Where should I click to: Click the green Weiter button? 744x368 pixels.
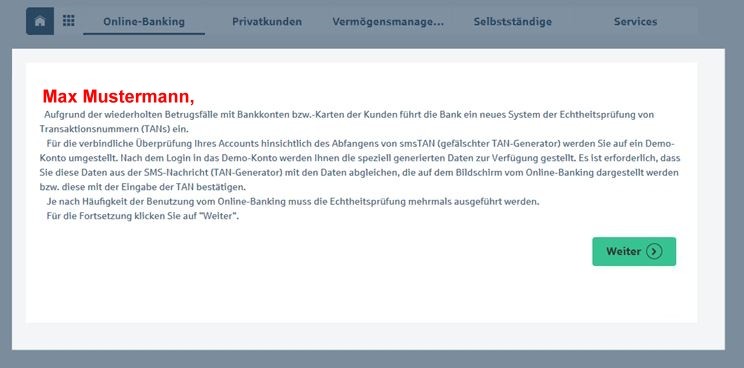[x=634, y=251]
